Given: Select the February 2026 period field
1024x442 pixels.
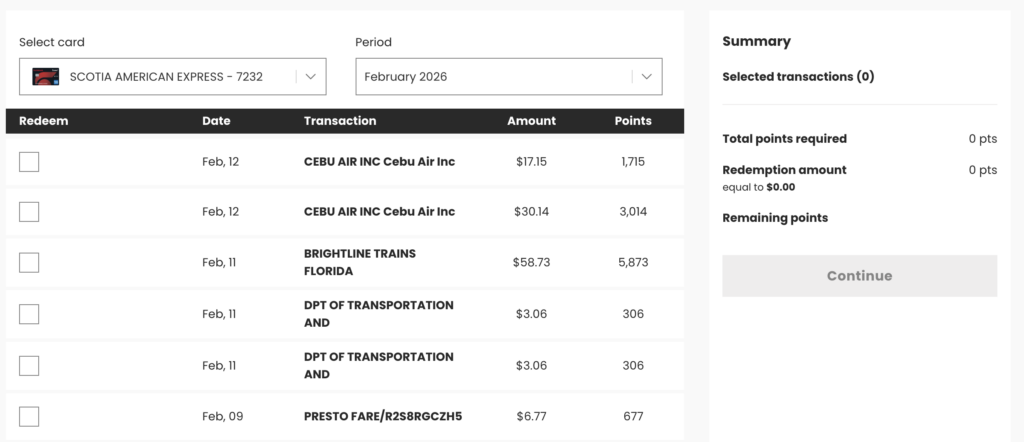Looking at the screenshot, I should pos(509,76).
